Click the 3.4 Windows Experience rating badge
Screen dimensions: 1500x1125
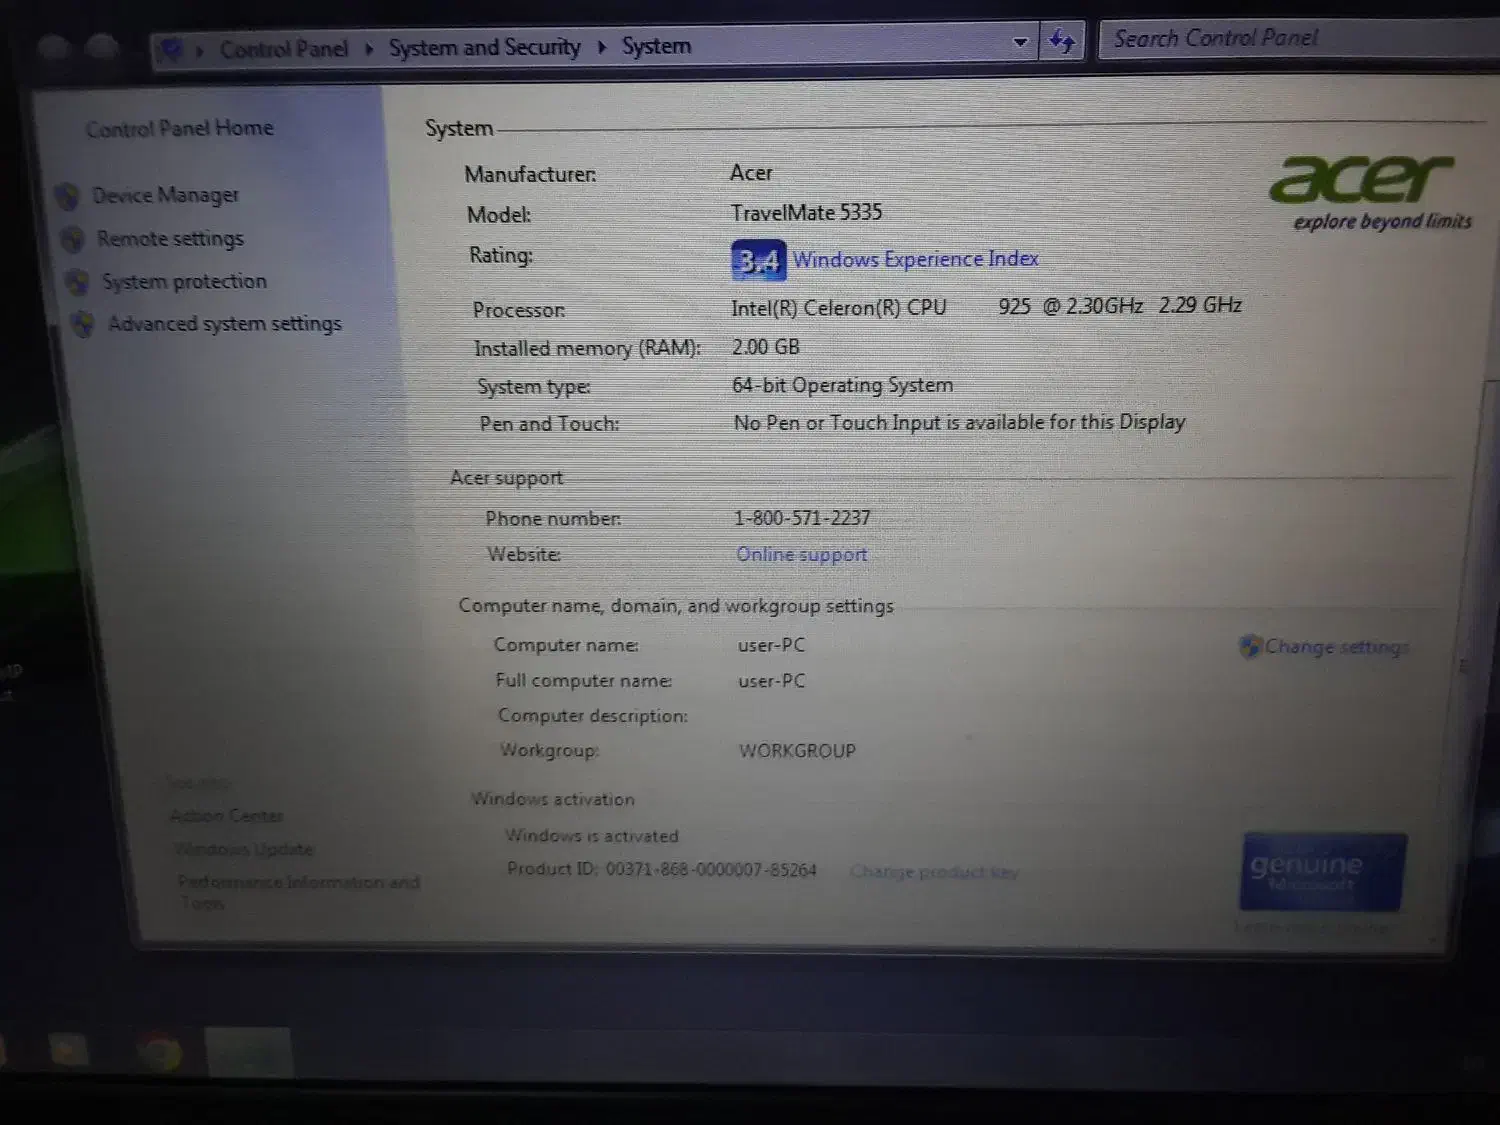pos(758,260)
